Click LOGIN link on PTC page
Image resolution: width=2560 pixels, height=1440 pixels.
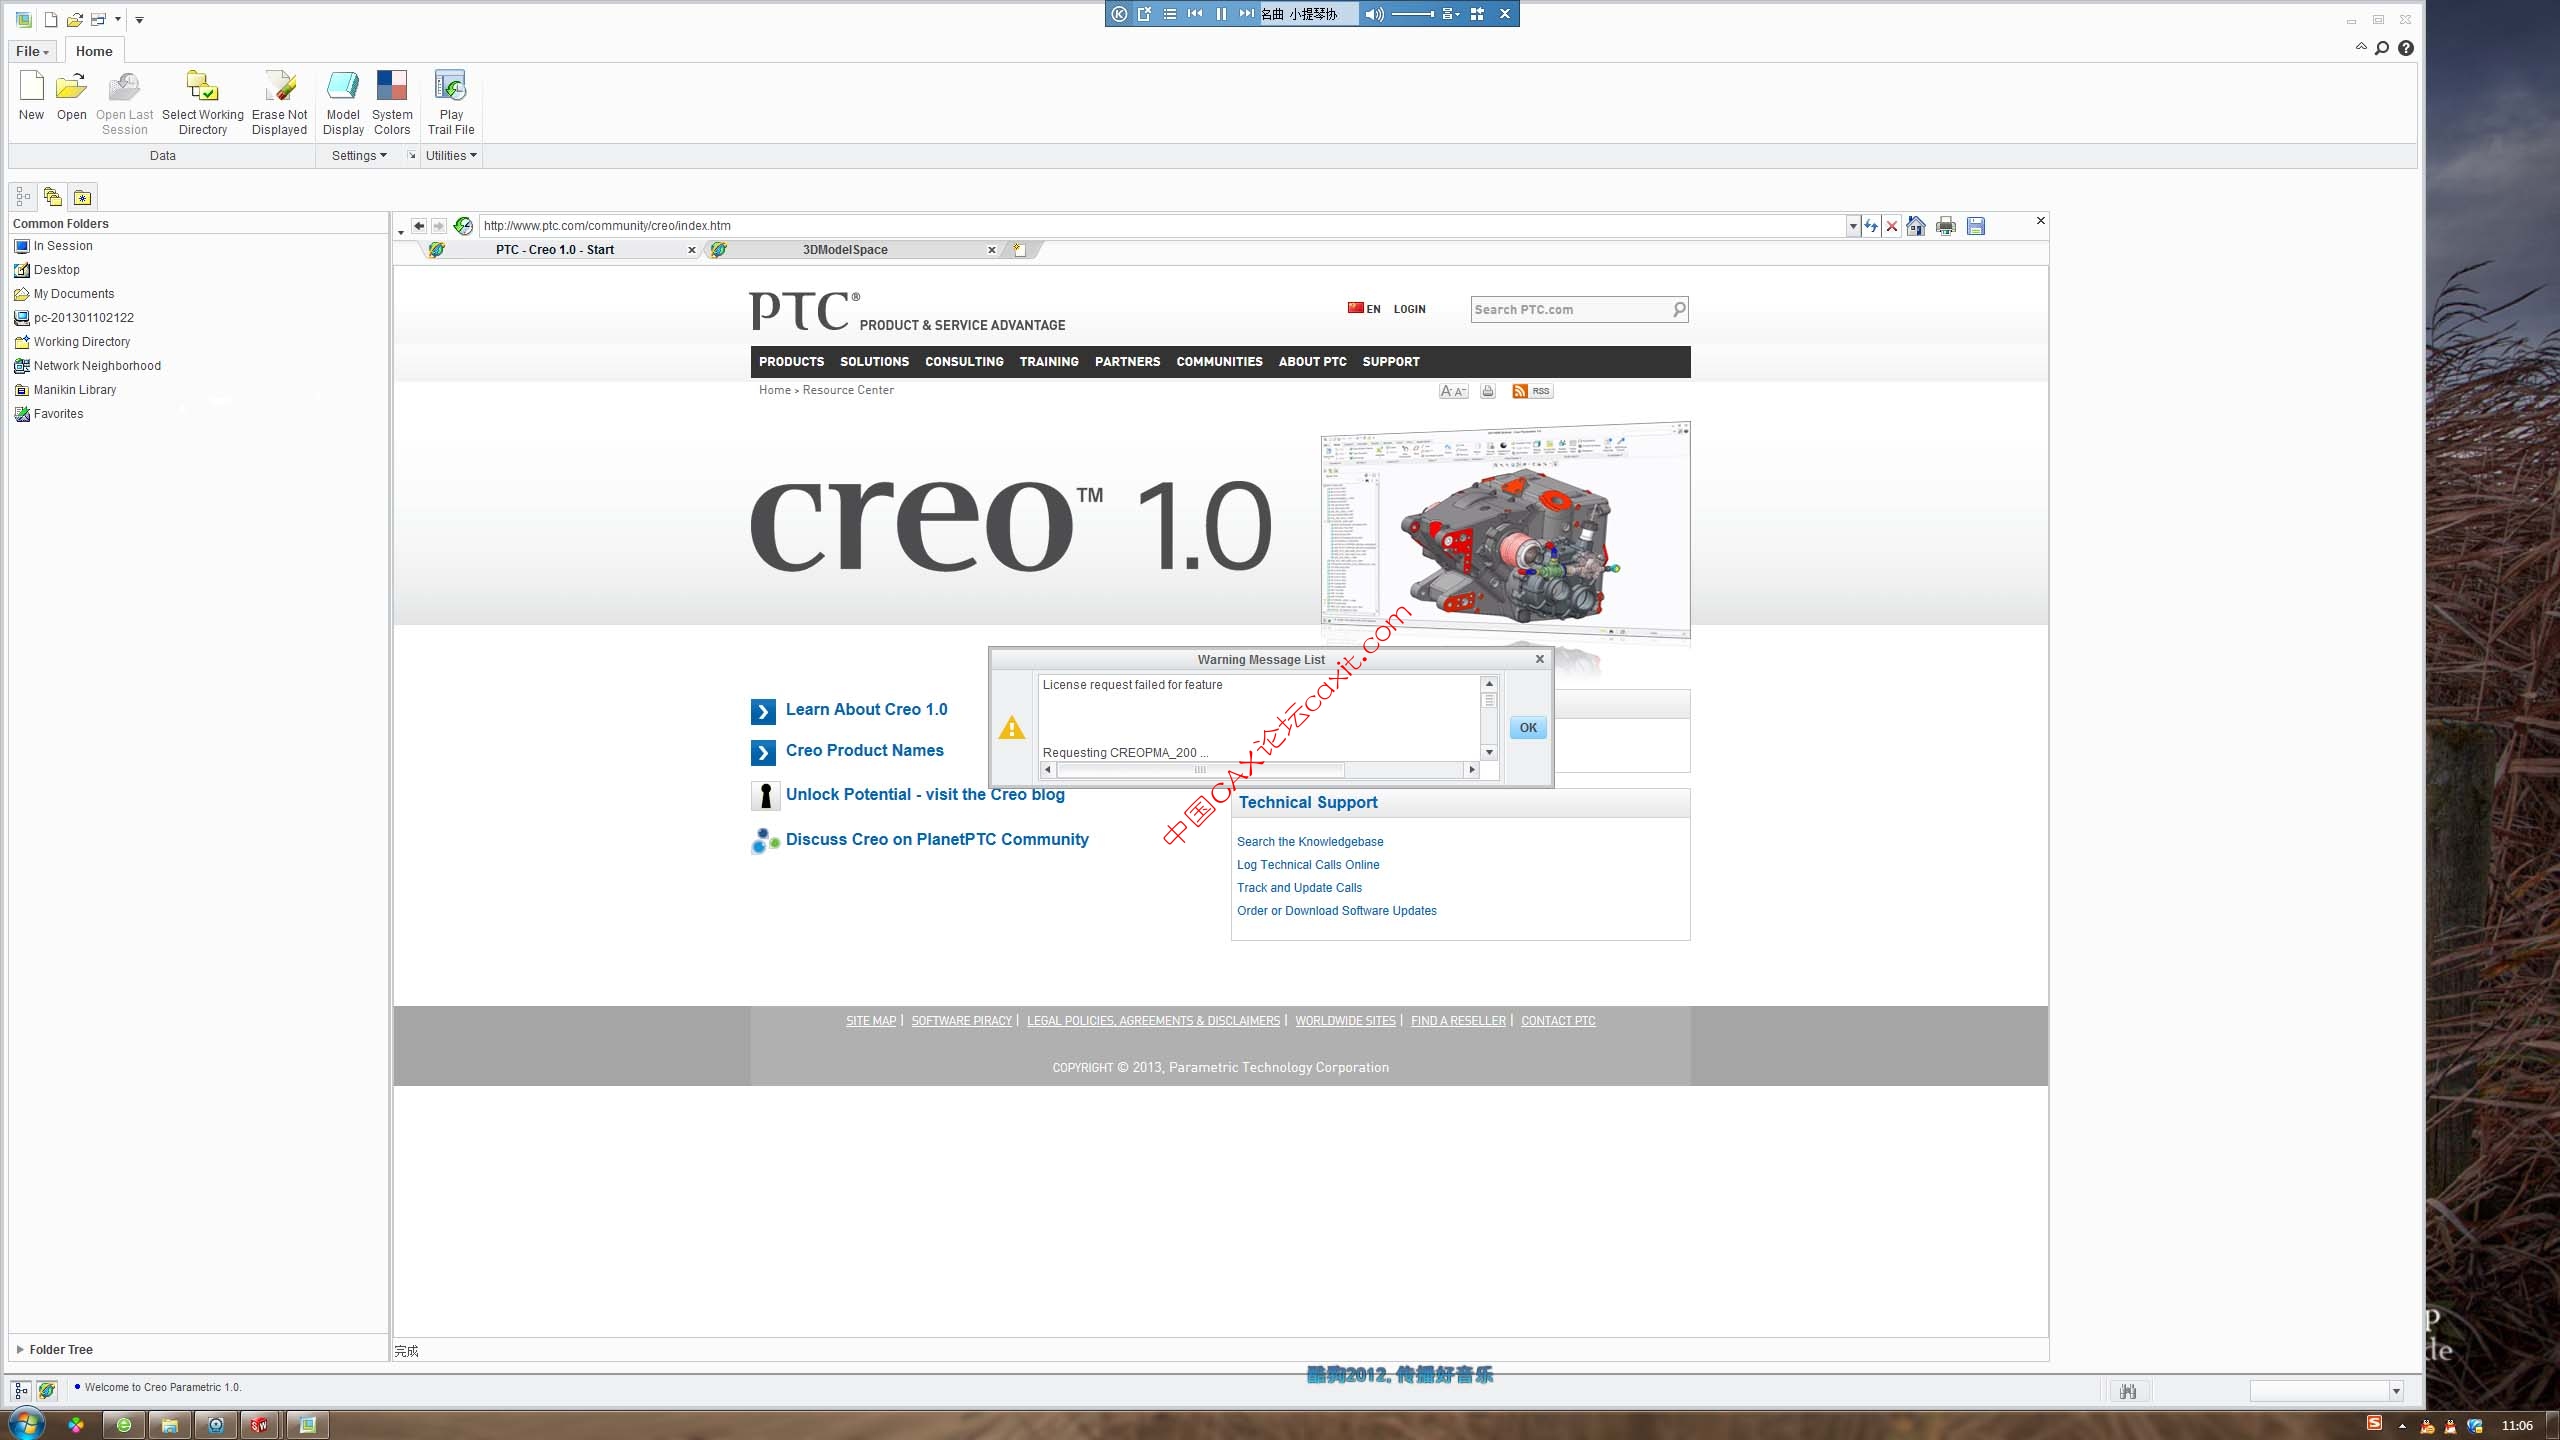pos(1409,309)
